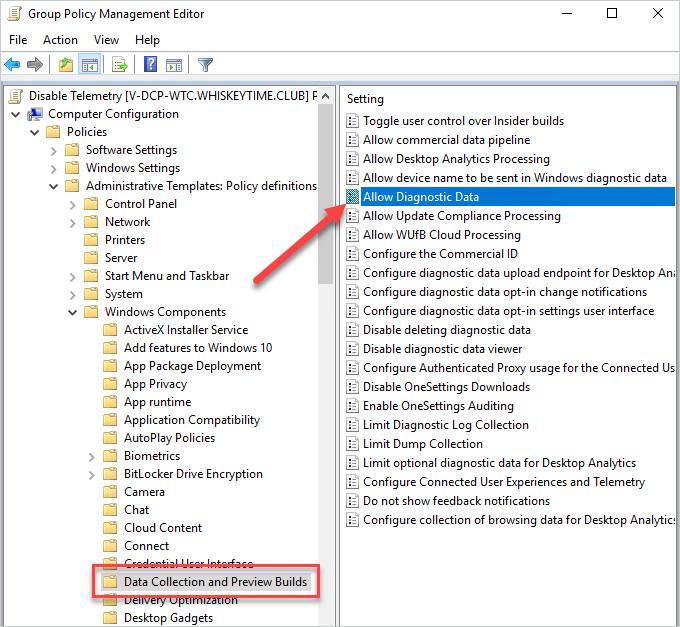The image size is (680, 627).
Task: Select Limit Diagnostic Log Collection setting
Action: 446,425
